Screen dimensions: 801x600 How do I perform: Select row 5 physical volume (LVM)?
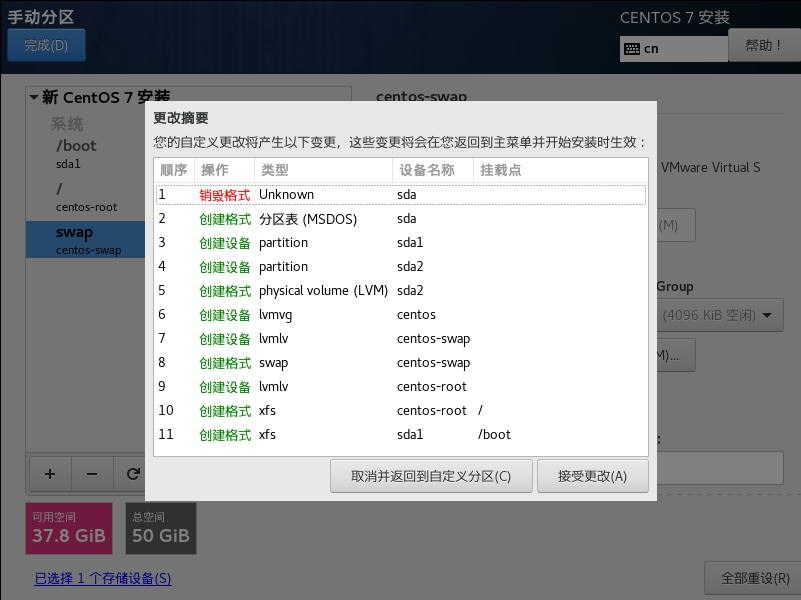coord(401,291)
